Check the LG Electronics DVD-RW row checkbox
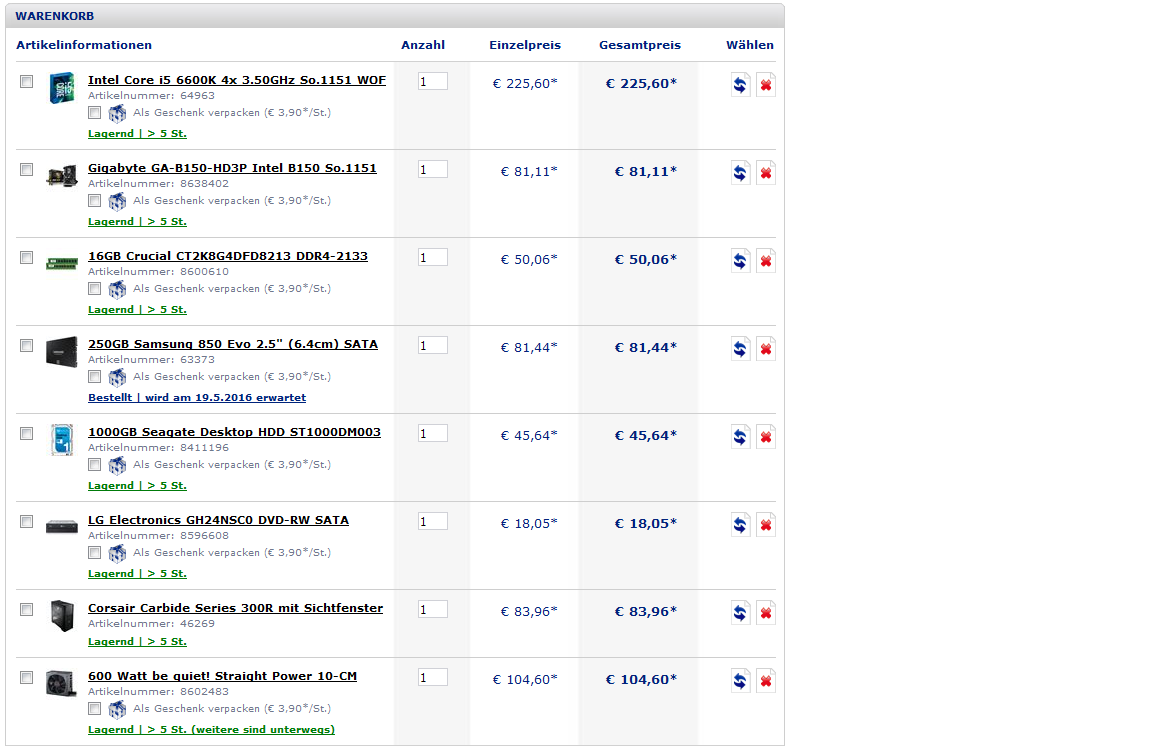This screenshot has height=746, width=1152. (26, 522)
